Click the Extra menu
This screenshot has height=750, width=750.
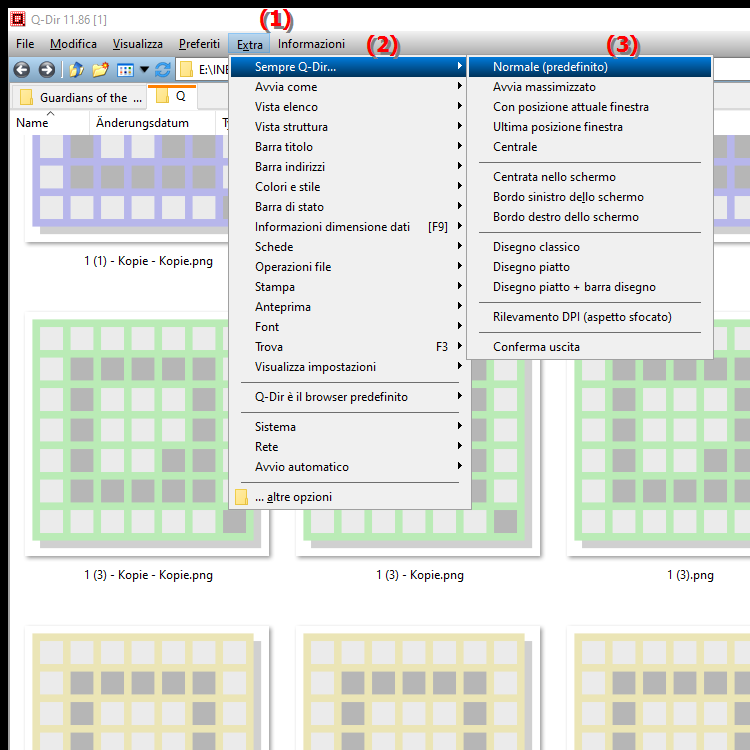coord(249,44)
